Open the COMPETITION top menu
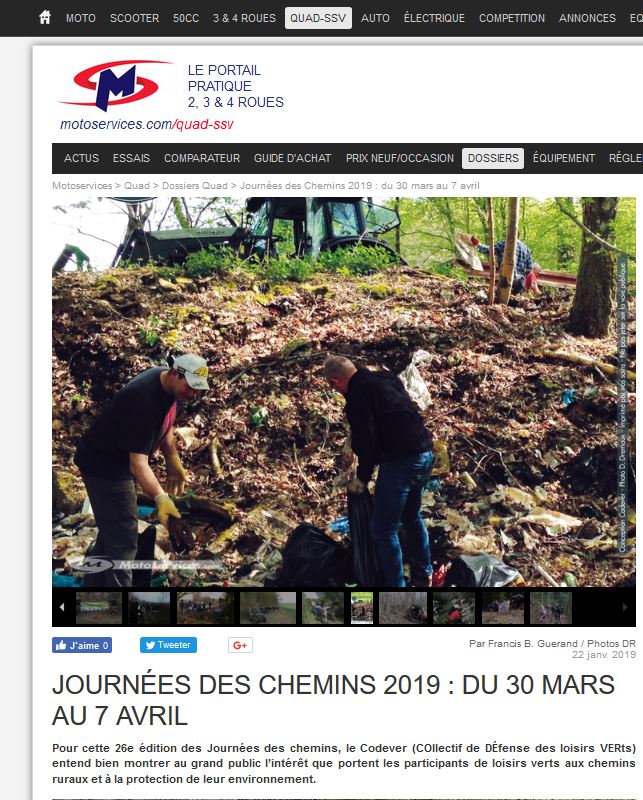Screen dimensions: 643x800 tap(511, 18)
